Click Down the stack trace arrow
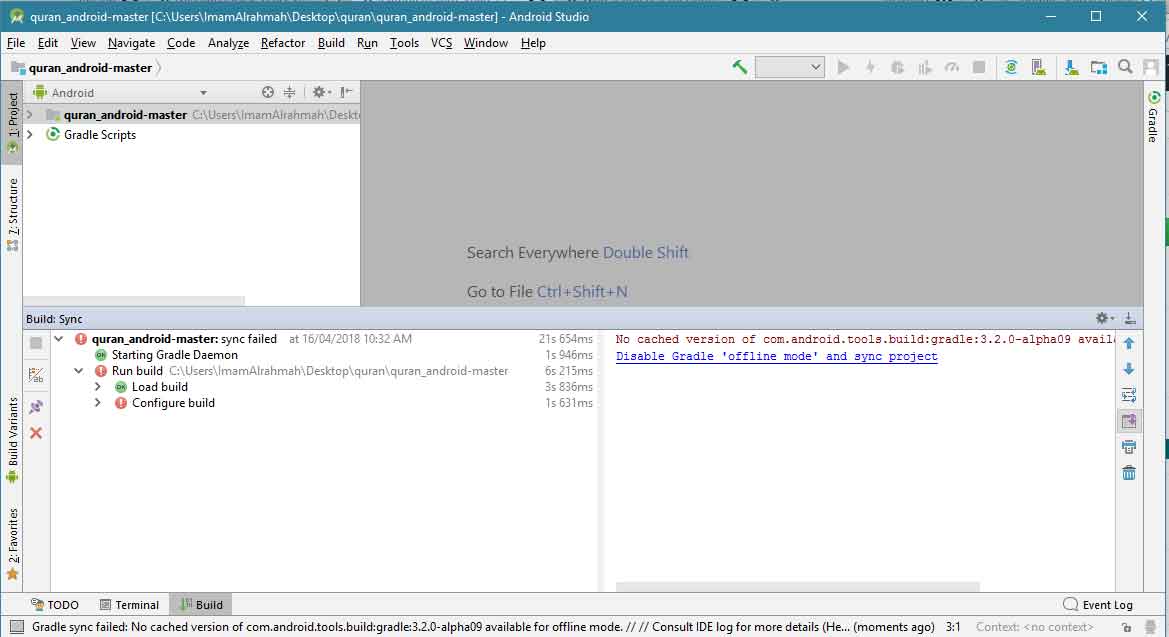 point(1129,369)
